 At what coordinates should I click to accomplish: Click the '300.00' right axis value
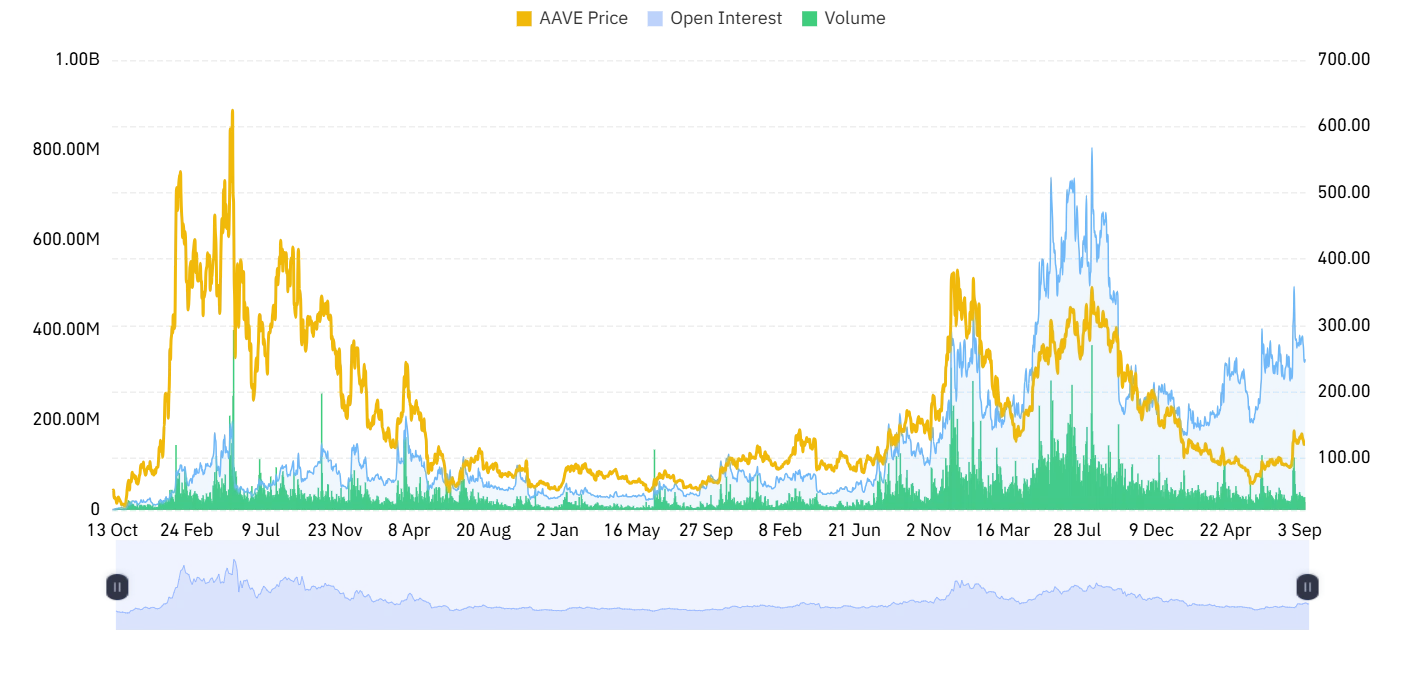click(x=1344, y=325)
